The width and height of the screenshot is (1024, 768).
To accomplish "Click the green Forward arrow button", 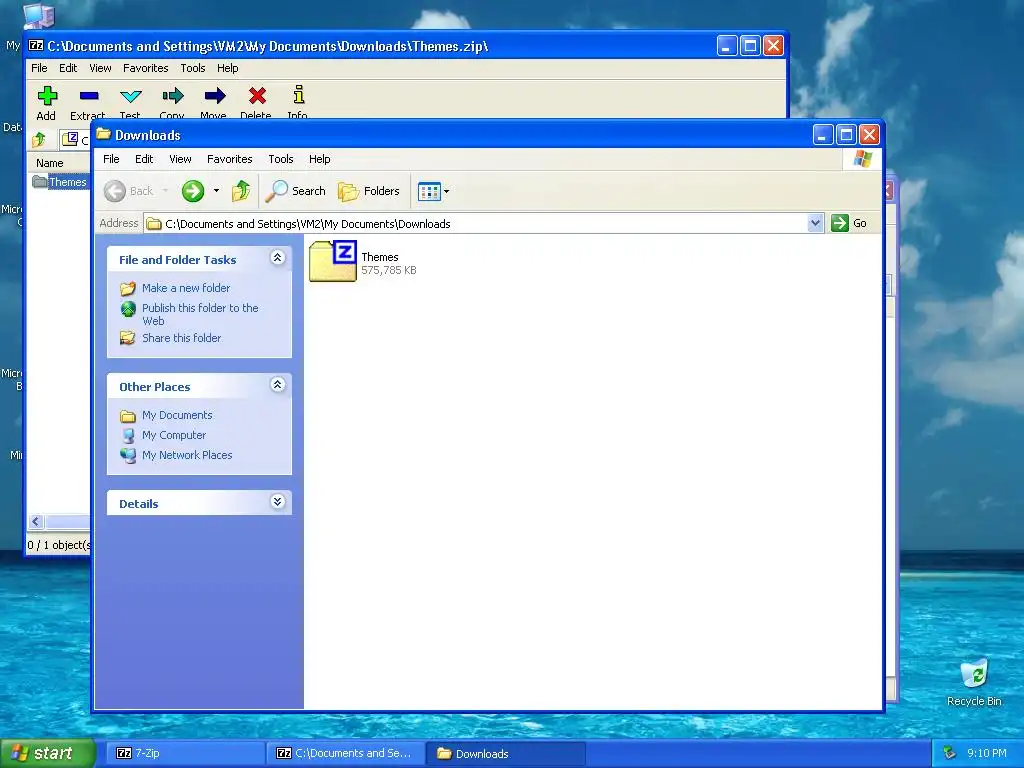I will (193, 191).
